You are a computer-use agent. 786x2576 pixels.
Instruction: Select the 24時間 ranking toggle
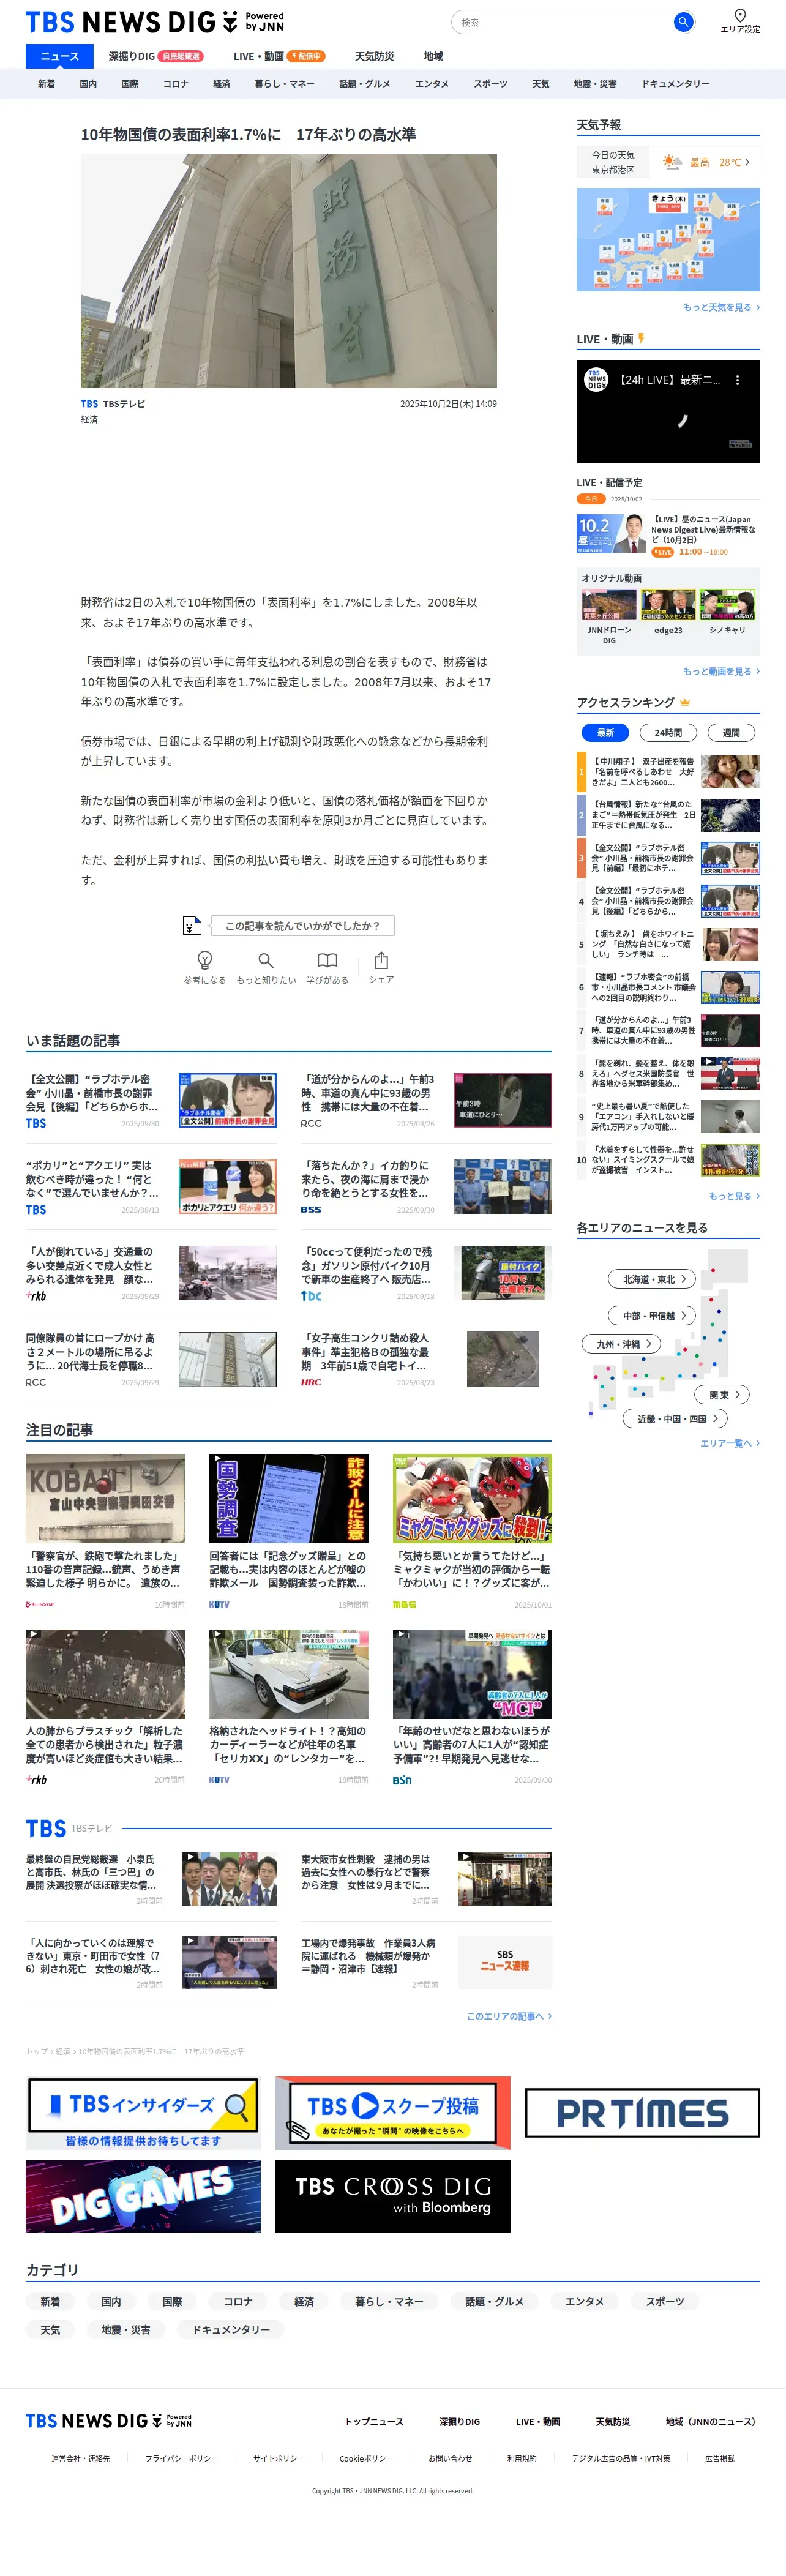(668, 733)
